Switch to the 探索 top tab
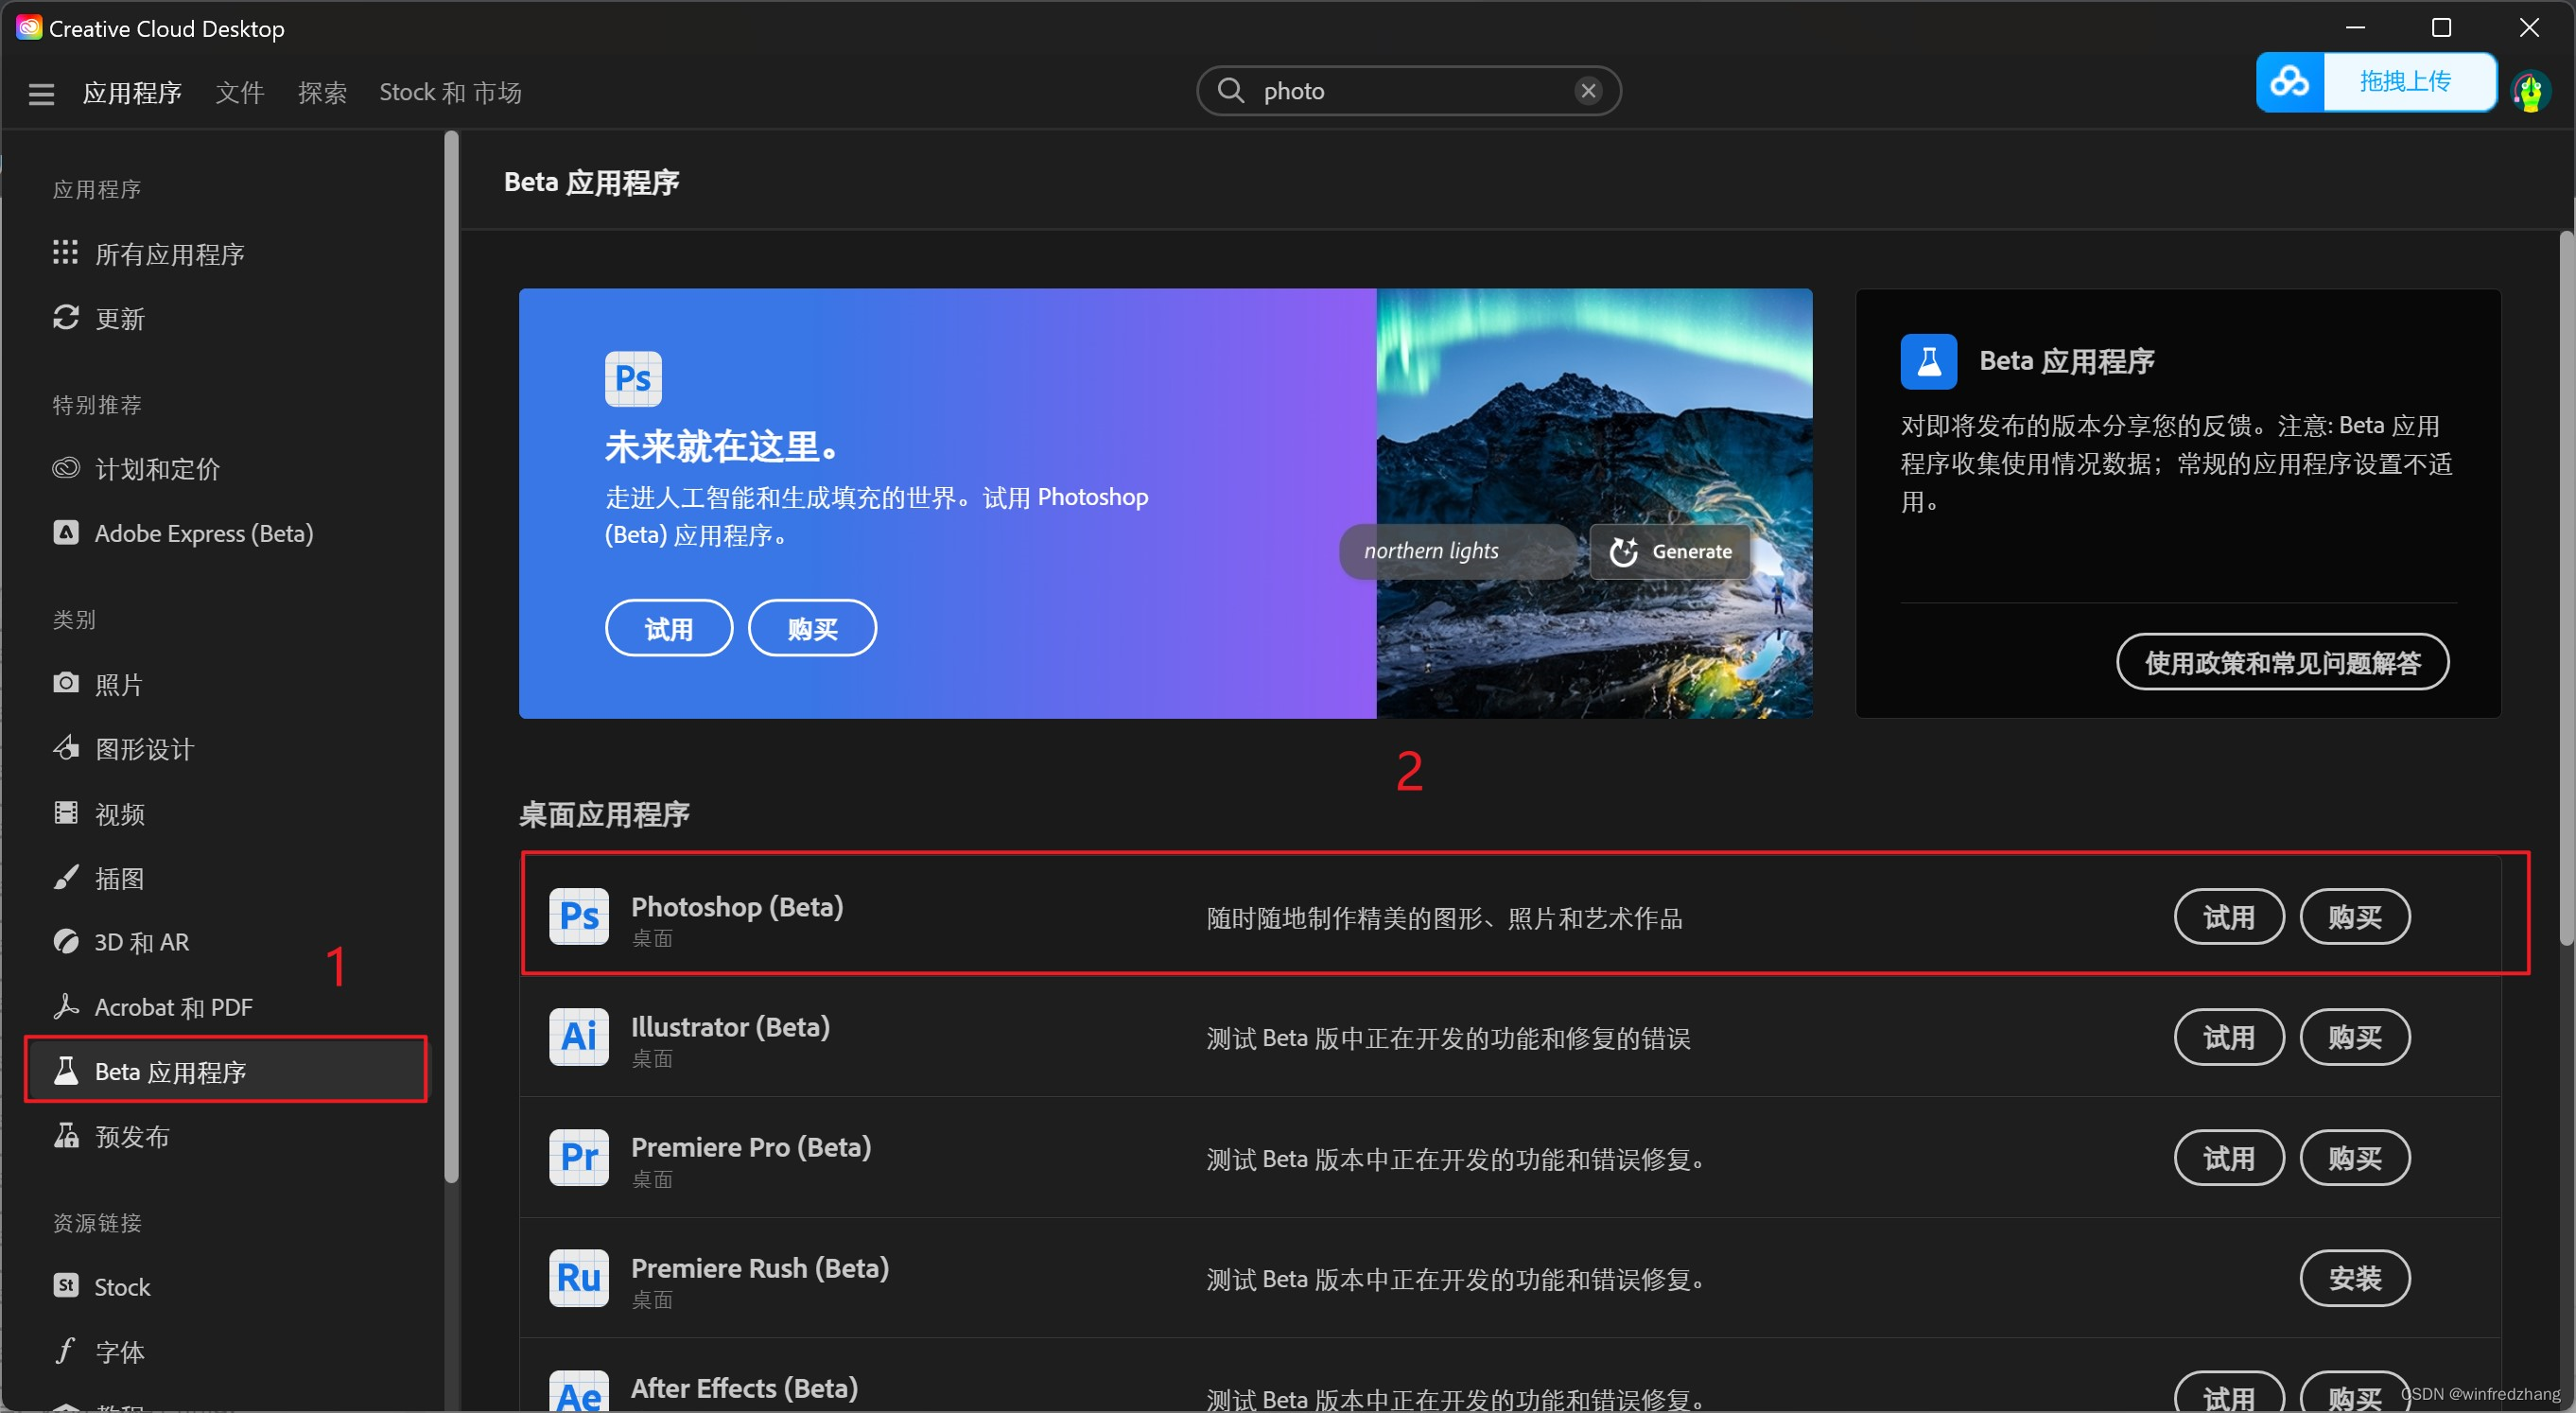 tap(322, 93)
